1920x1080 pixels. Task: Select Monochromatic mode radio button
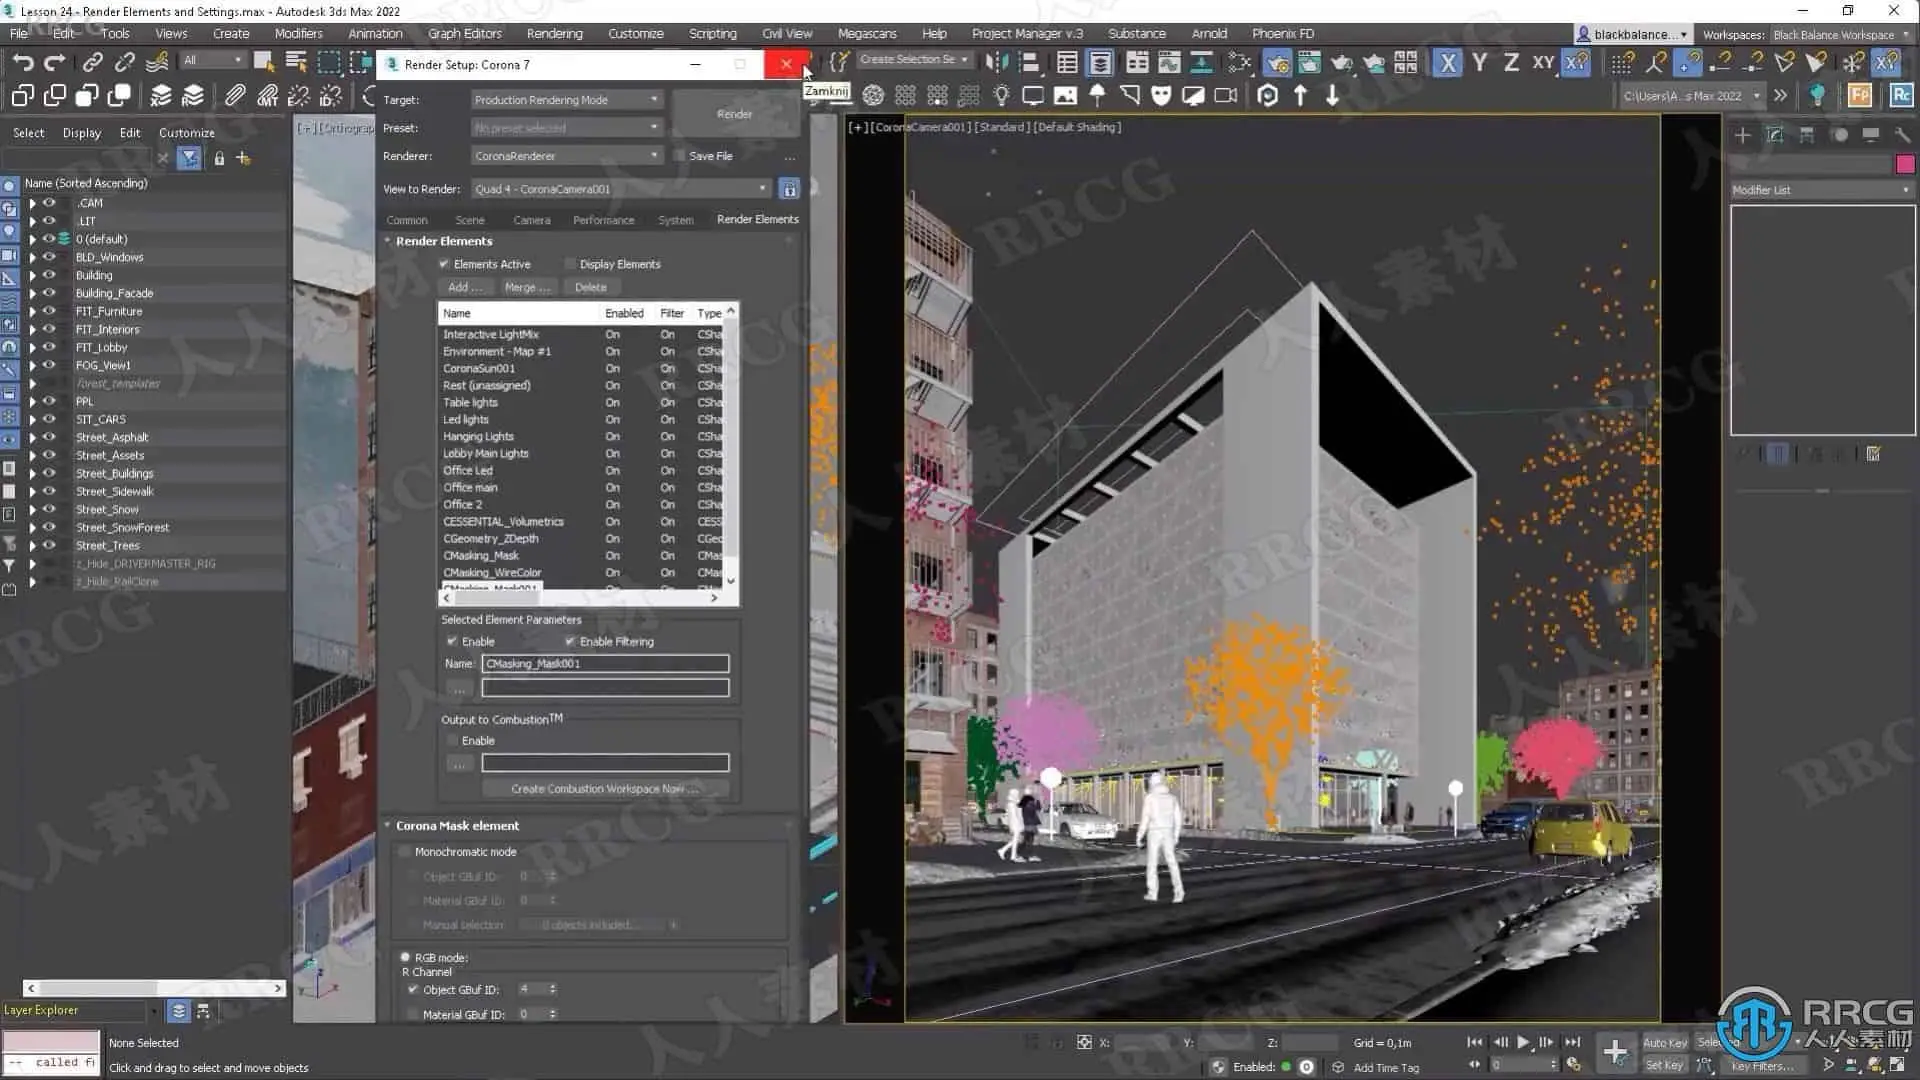[x=405, y=852]
